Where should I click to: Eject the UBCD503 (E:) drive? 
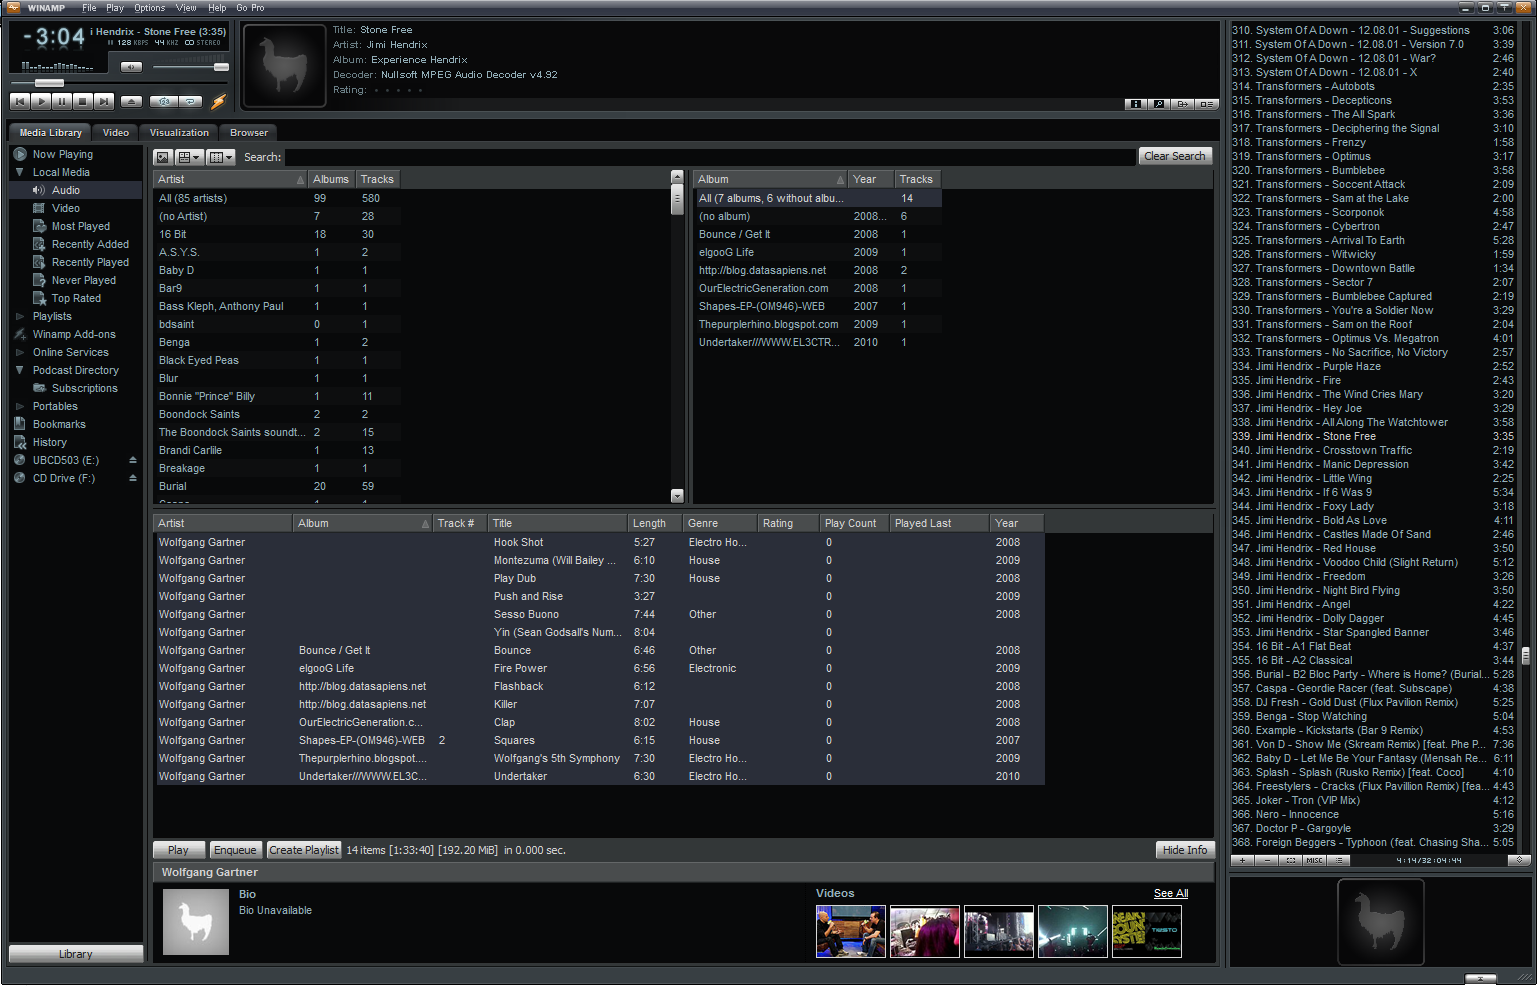pyautogui.click(x=132, y=460)
